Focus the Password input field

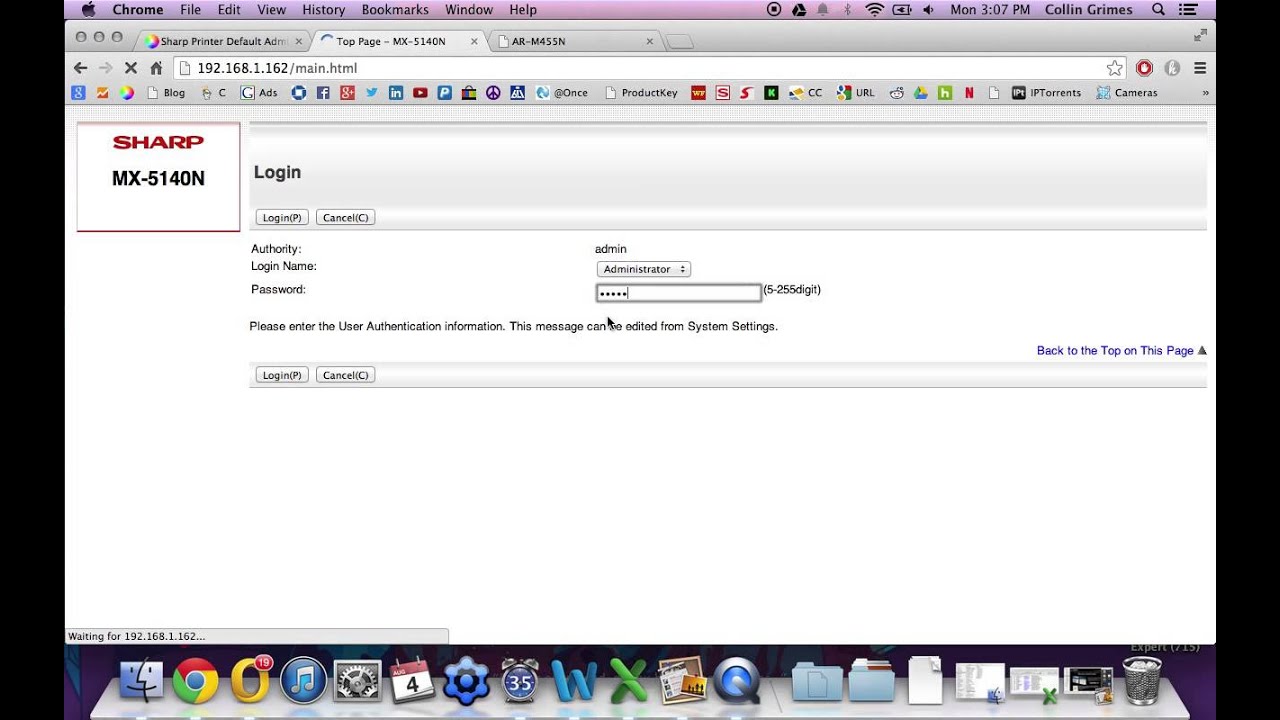click(679, 293)
